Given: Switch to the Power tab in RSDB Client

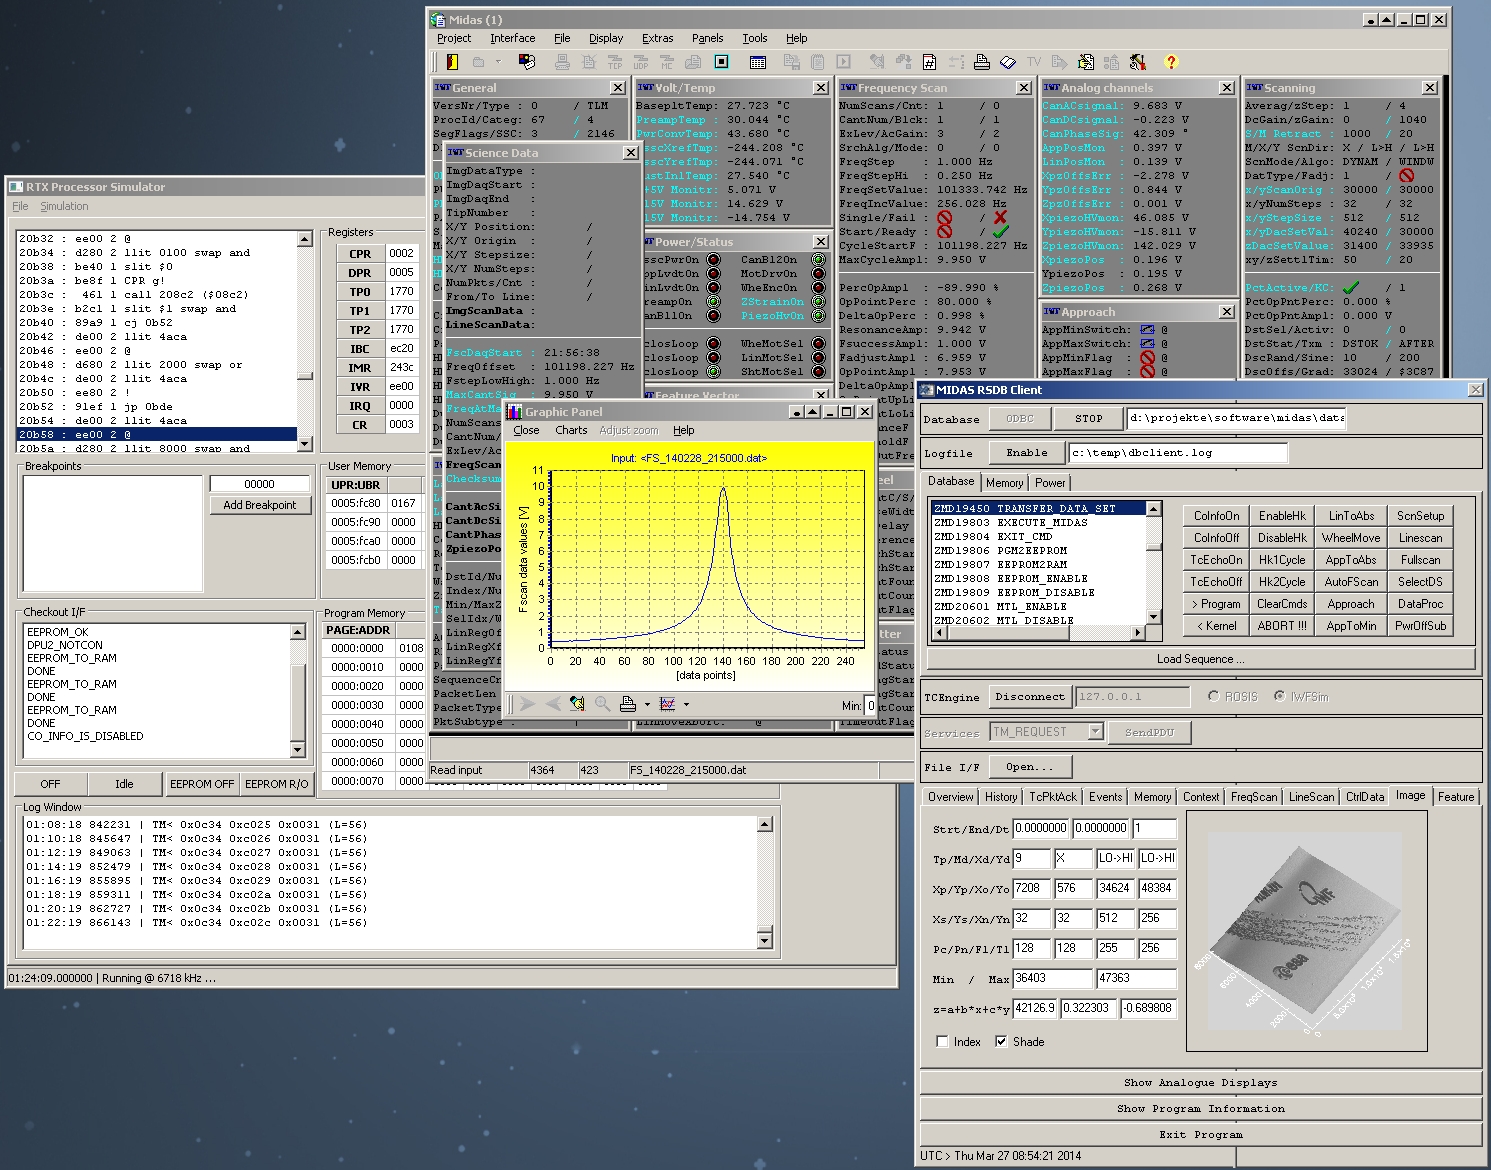Looking at the screenshot, I should tap(1050, 482).
